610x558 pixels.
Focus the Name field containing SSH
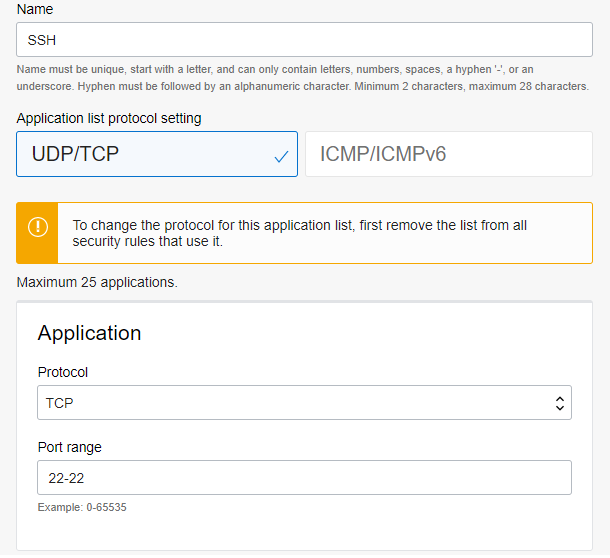point(304,39)
